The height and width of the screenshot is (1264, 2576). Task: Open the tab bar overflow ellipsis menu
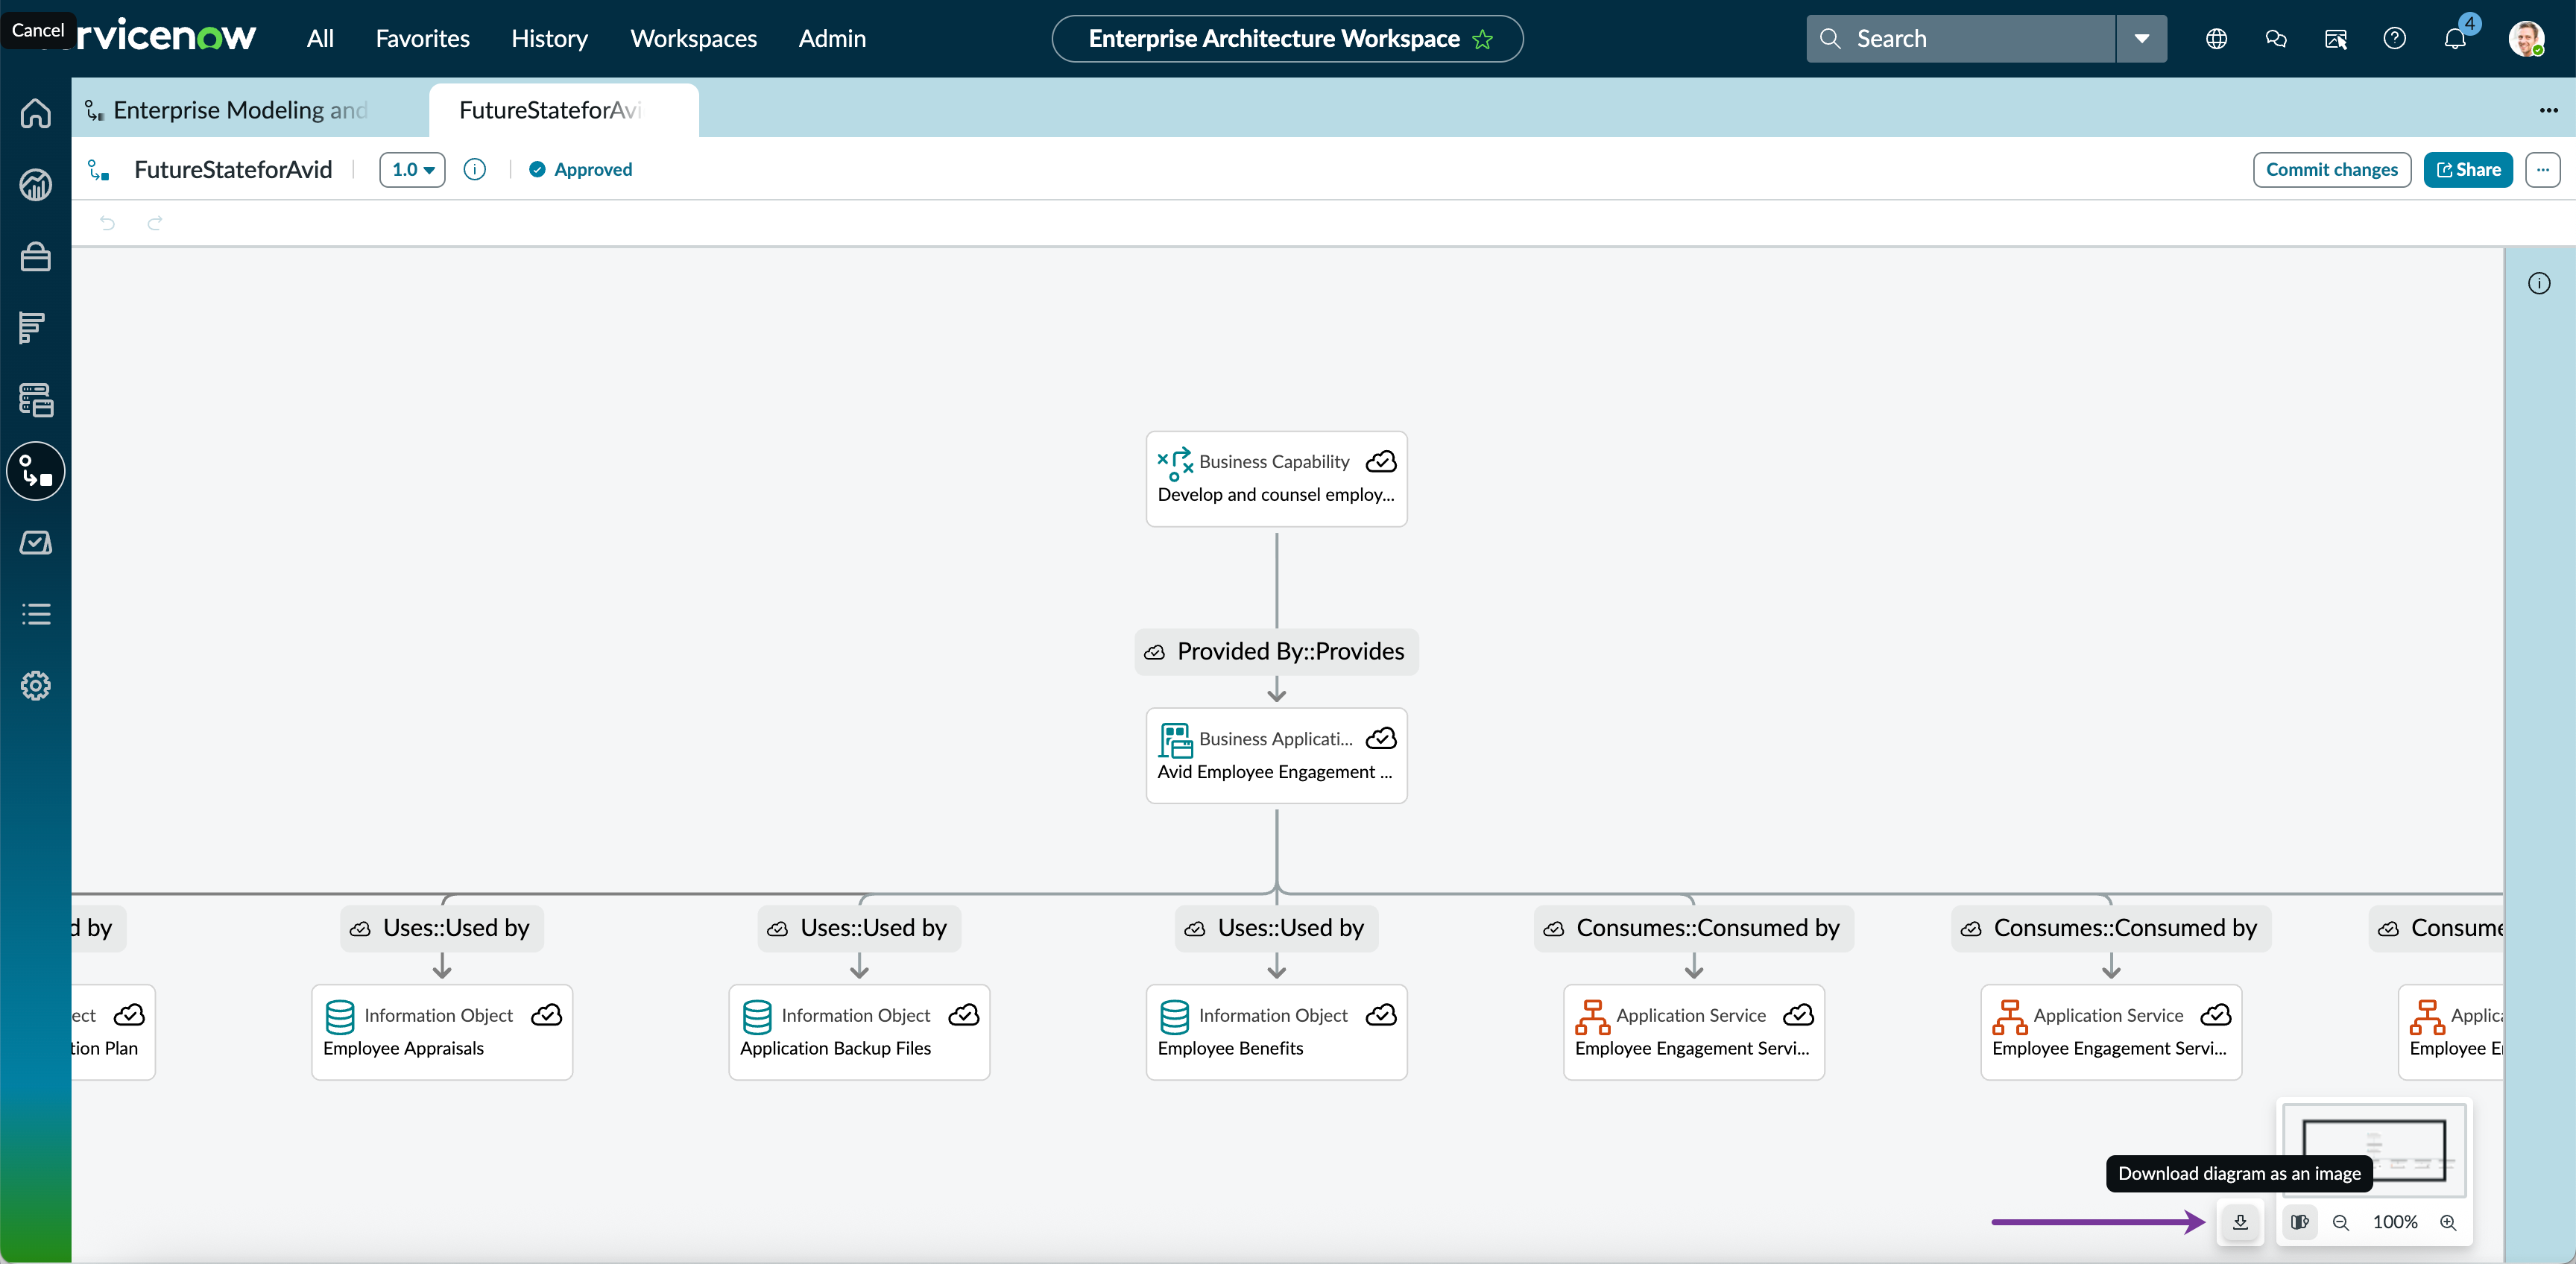(2548, 110)
